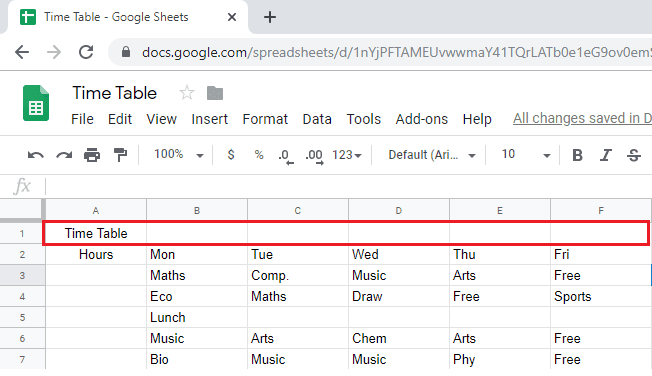Select column F header

click(601, 210)
